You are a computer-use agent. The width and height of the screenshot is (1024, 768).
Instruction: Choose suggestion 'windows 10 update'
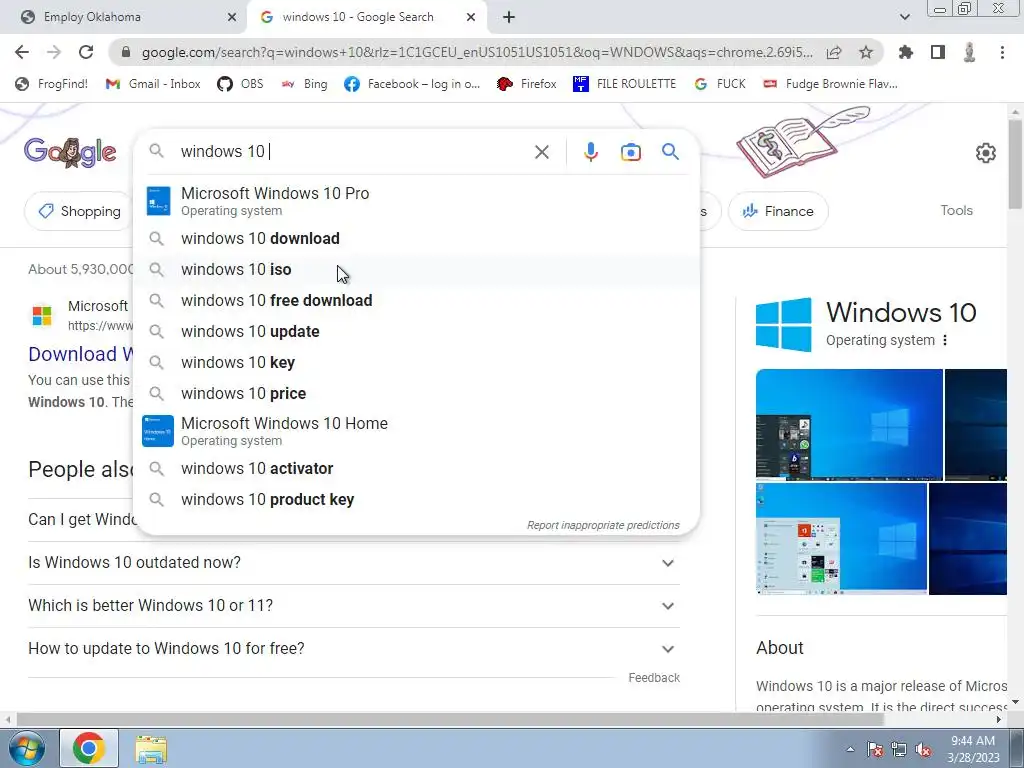pos(416,331)
